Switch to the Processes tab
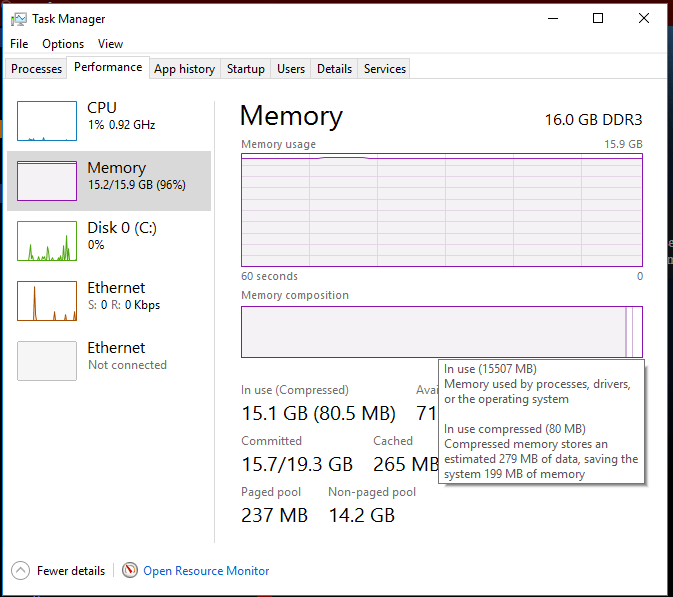Image resolution: width=673 pixels, height=597 pixels. [x=36, y=69]
